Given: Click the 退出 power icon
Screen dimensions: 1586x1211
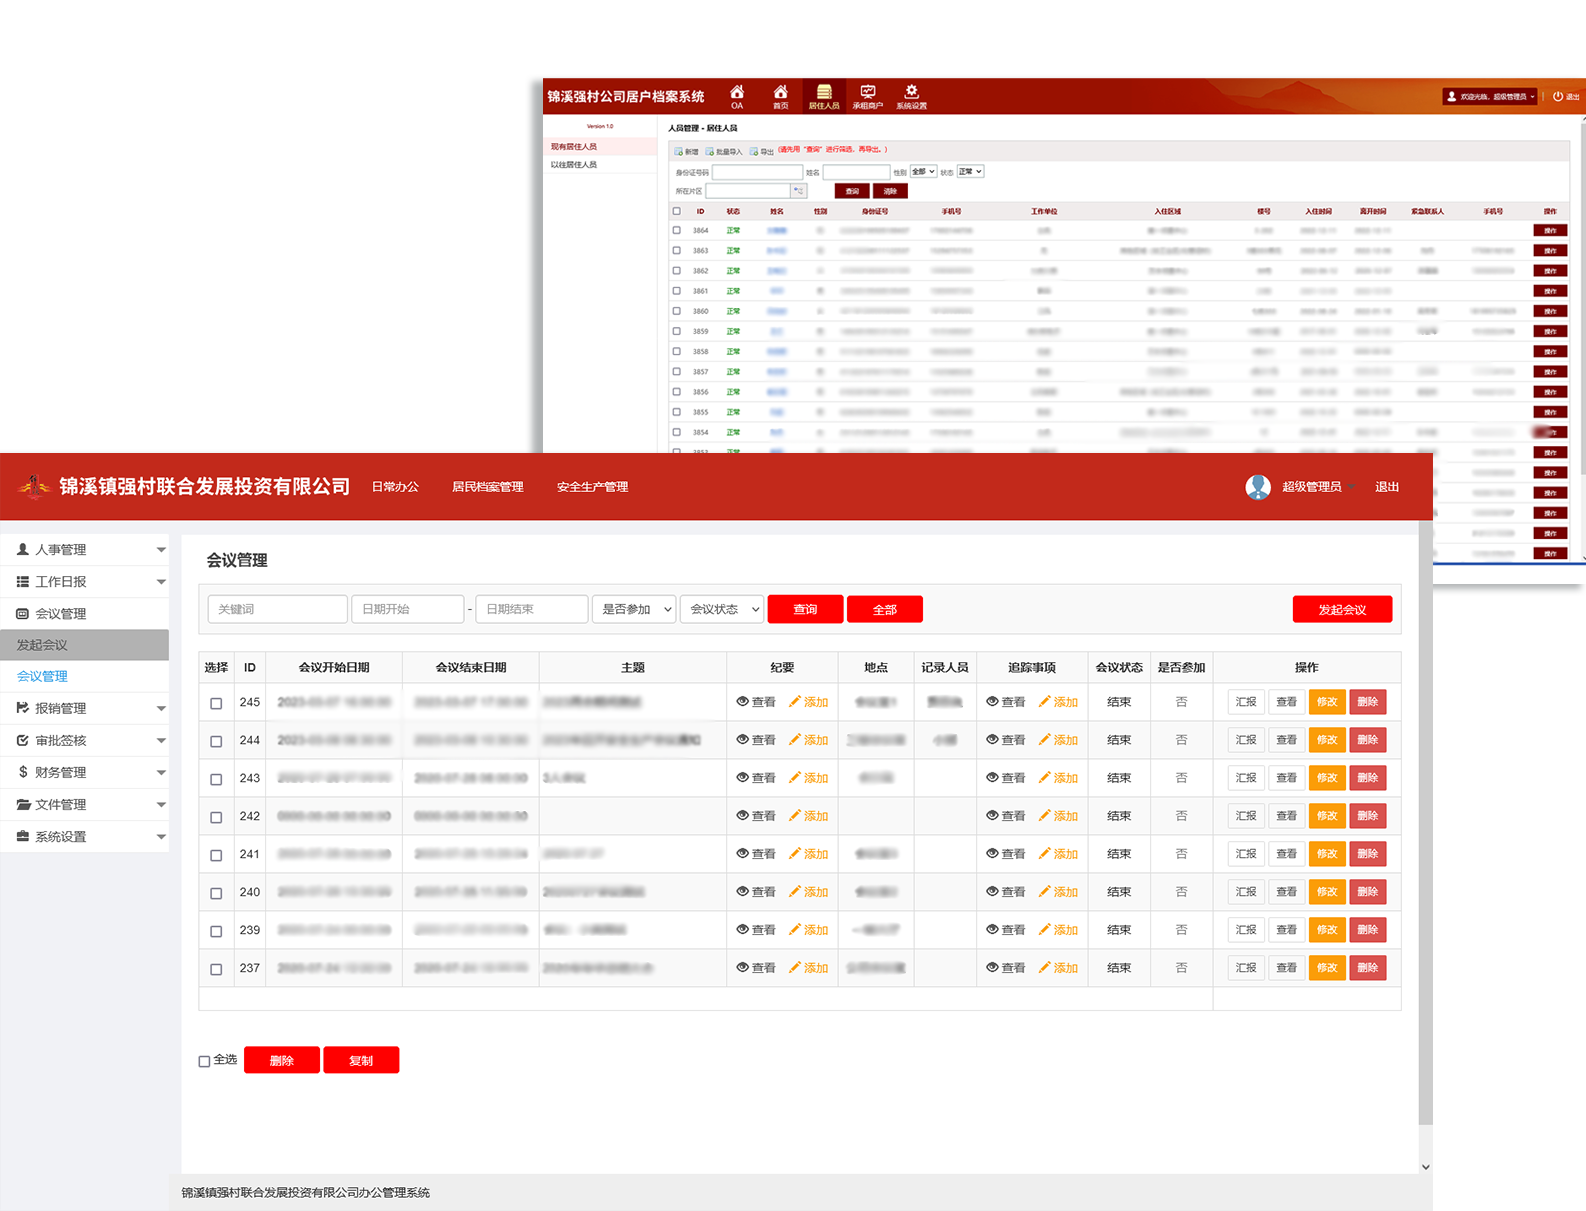Looking at the screenshot, I should point(1558,96).
